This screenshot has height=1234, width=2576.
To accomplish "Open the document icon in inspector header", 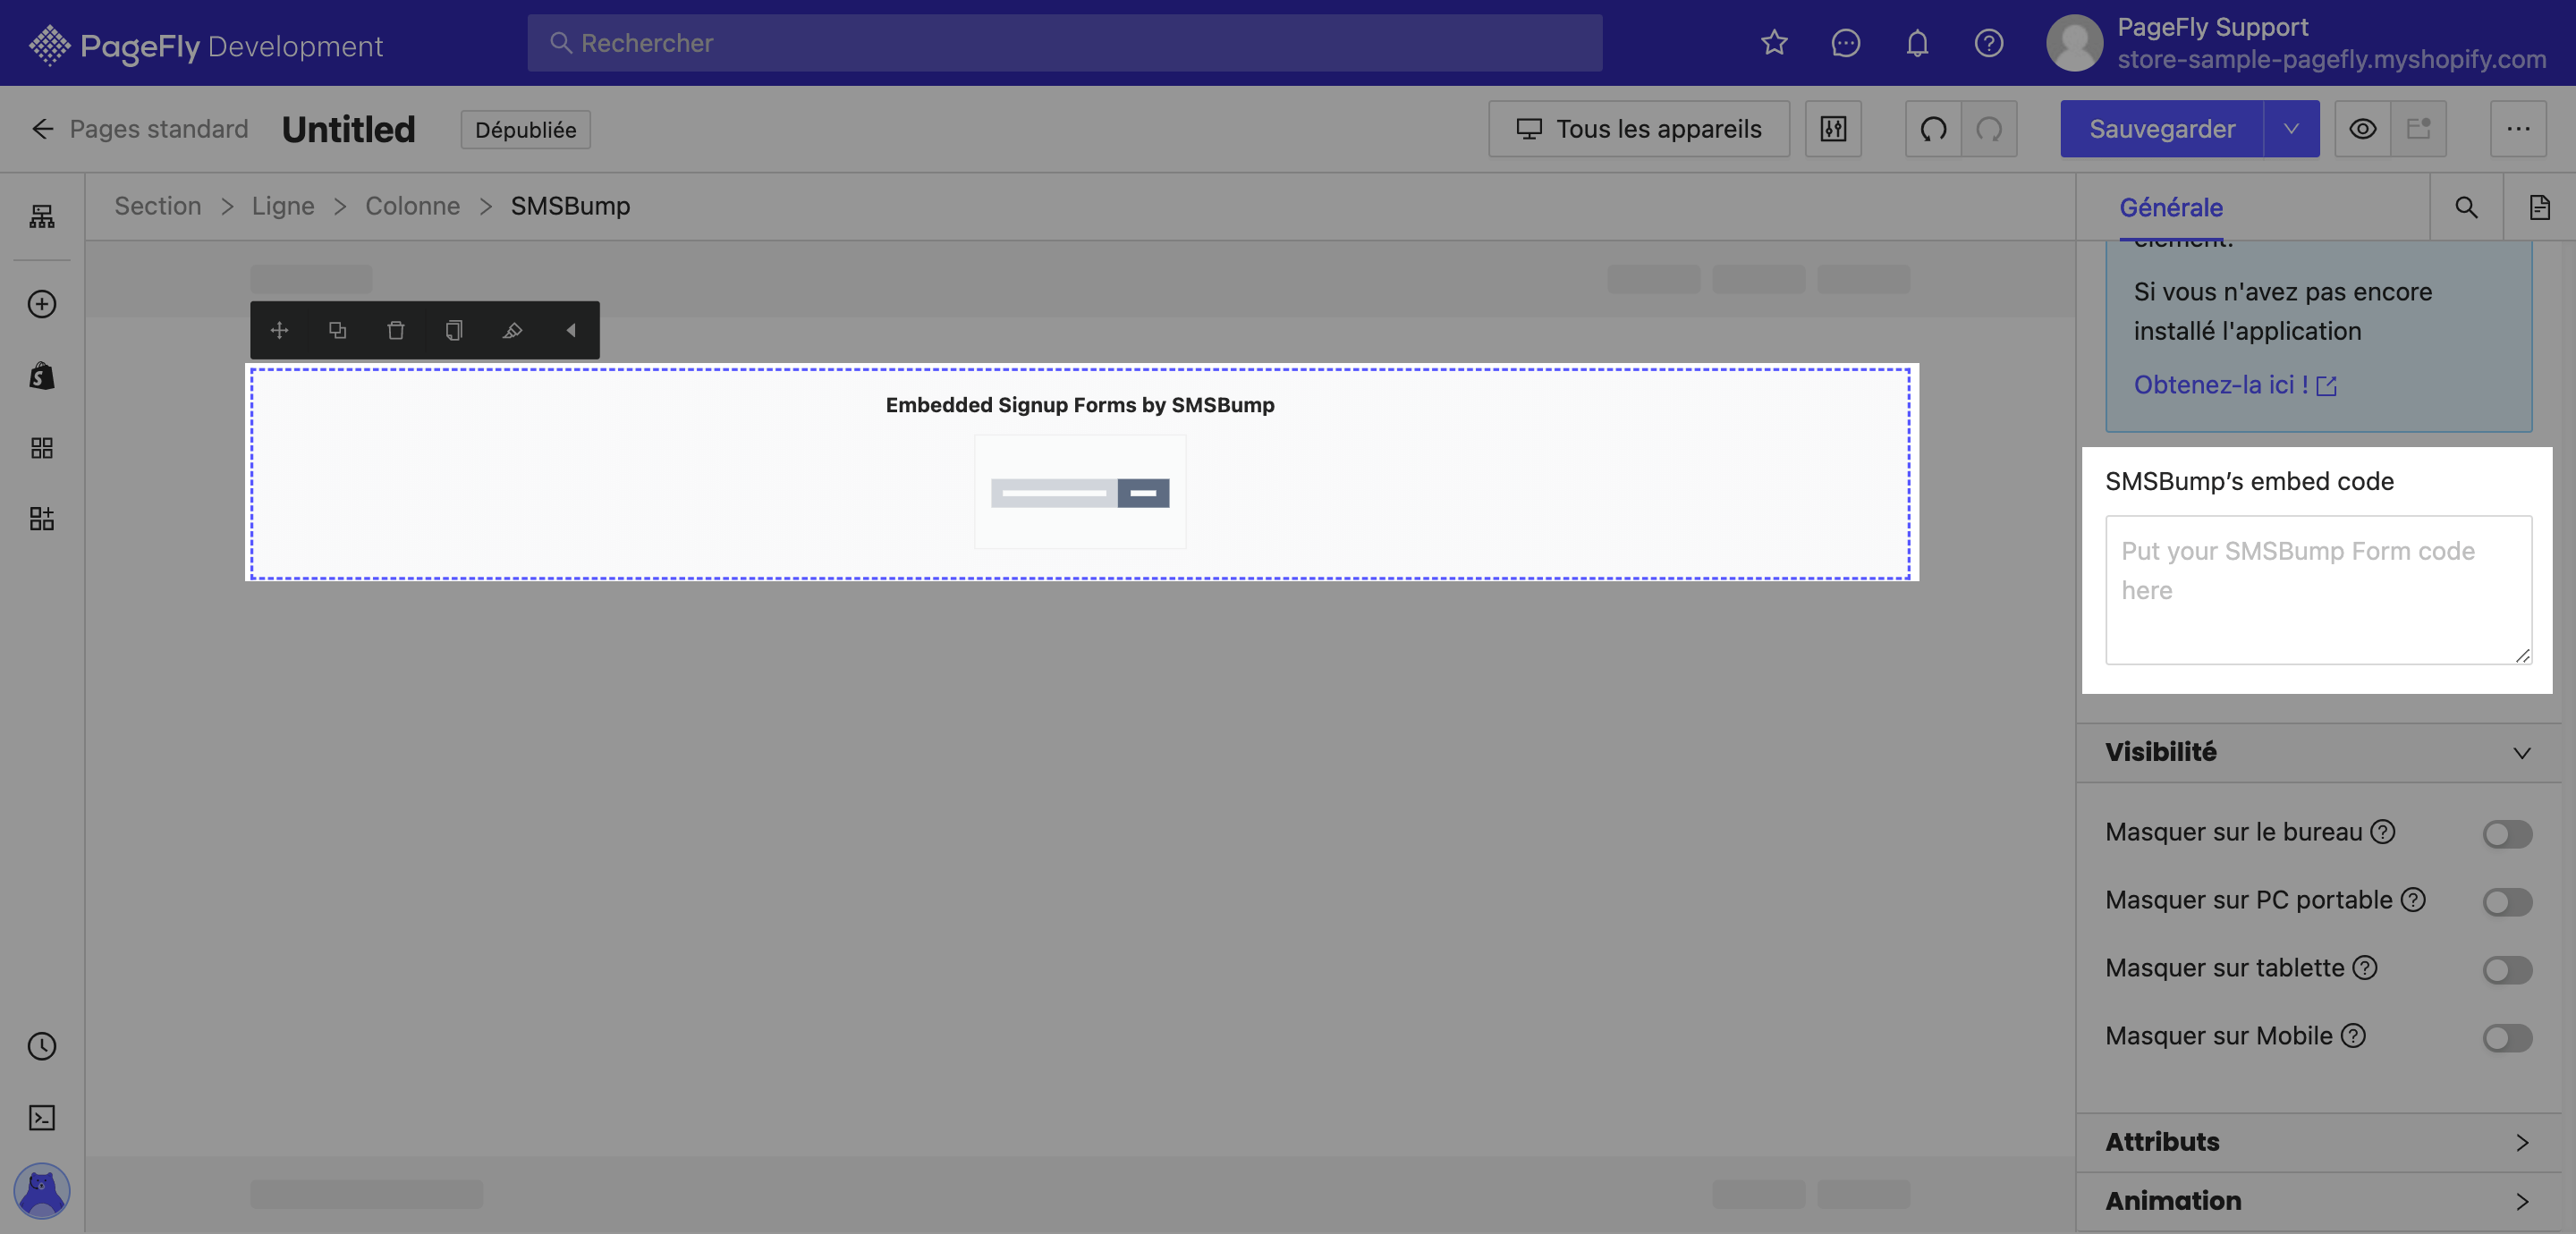I will (x=2539, y=207).
